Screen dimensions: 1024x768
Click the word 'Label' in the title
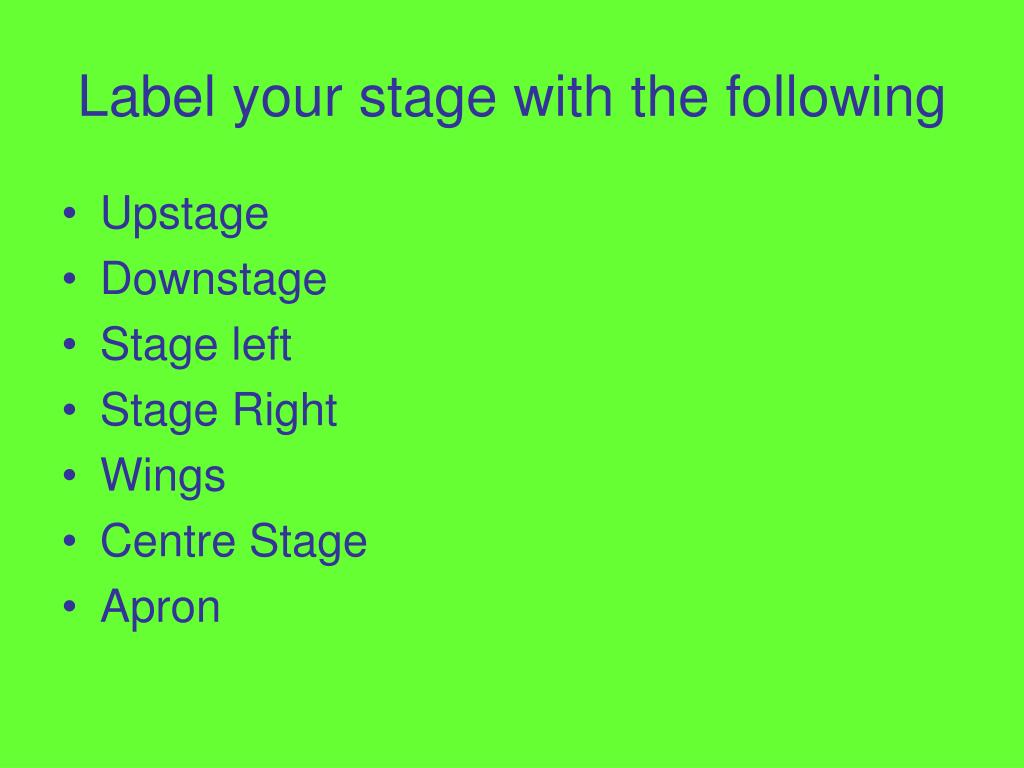[146, 97]
